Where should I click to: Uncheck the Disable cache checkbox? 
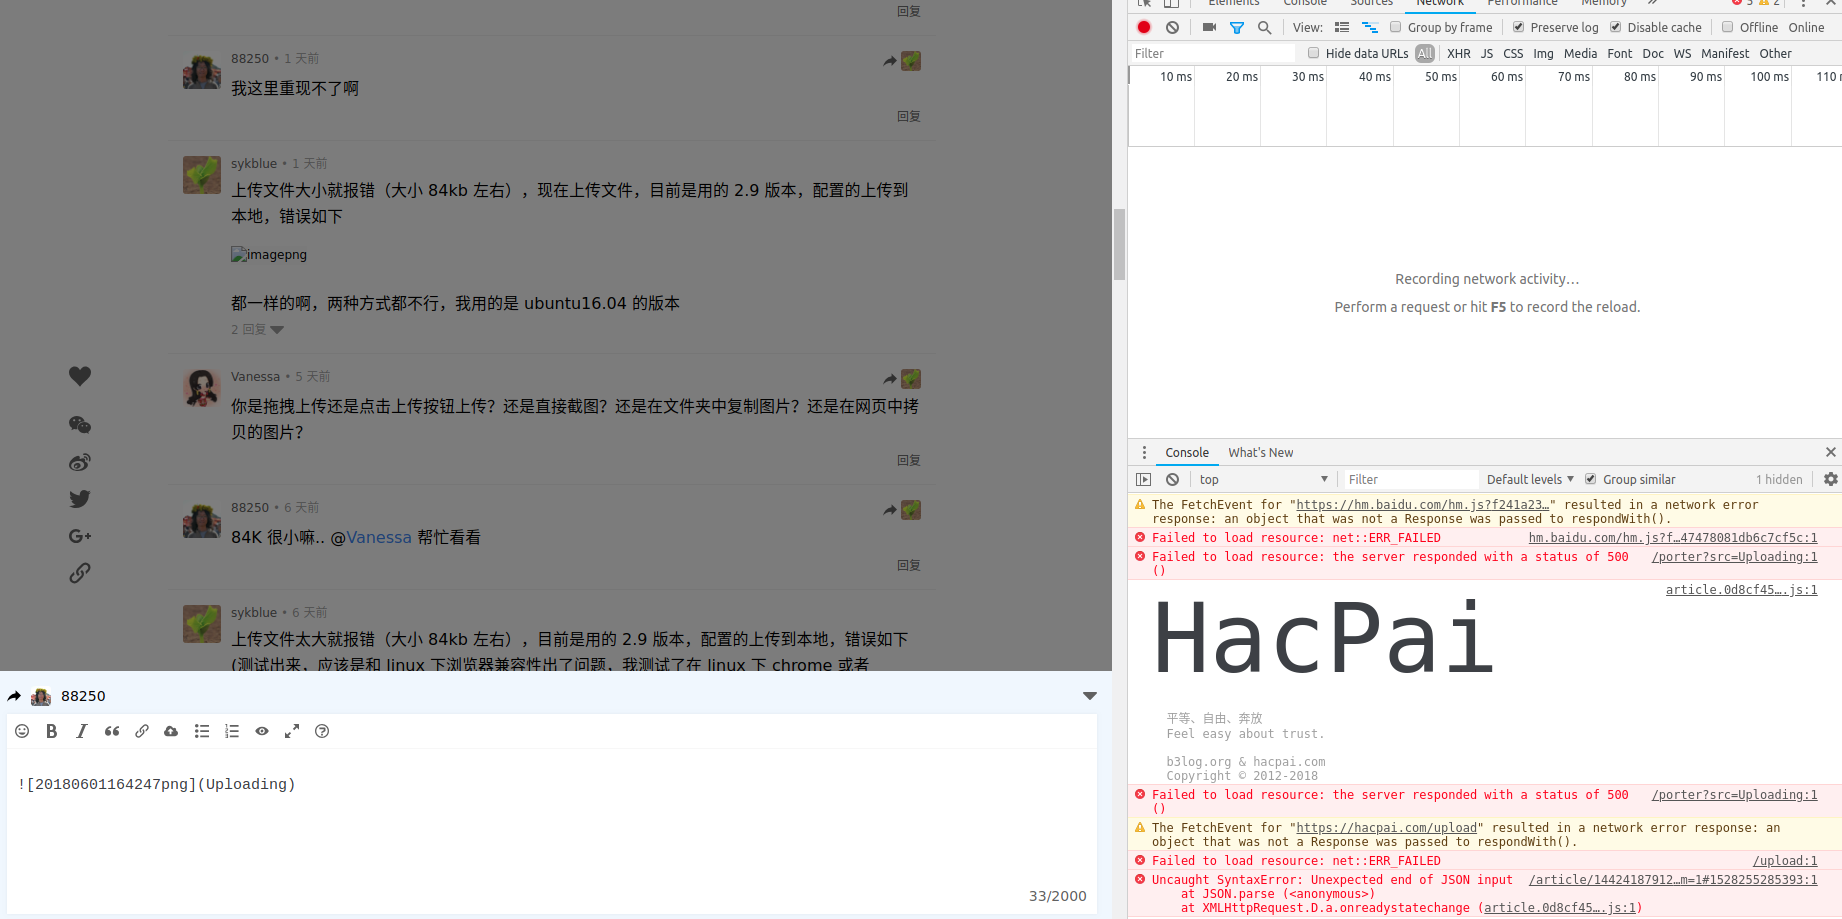[x=1616, y=27]
